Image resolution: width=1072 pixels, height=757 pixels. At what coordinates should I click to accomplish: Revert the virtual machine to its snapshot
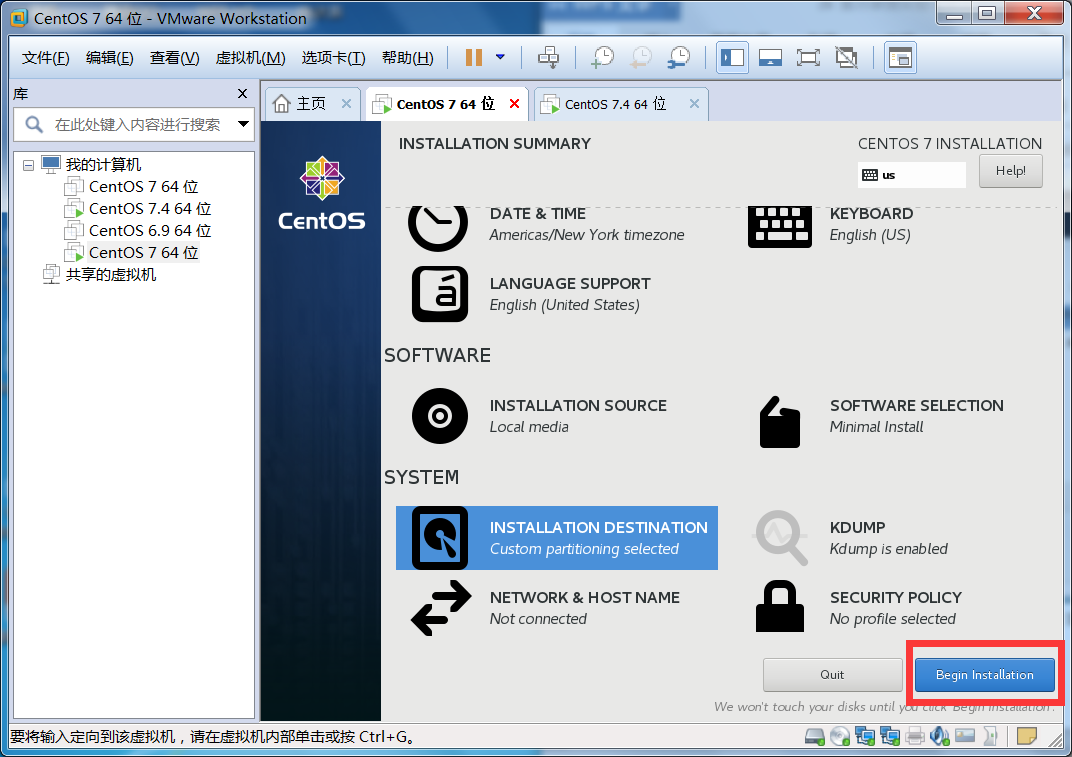(x=641, y=57)
